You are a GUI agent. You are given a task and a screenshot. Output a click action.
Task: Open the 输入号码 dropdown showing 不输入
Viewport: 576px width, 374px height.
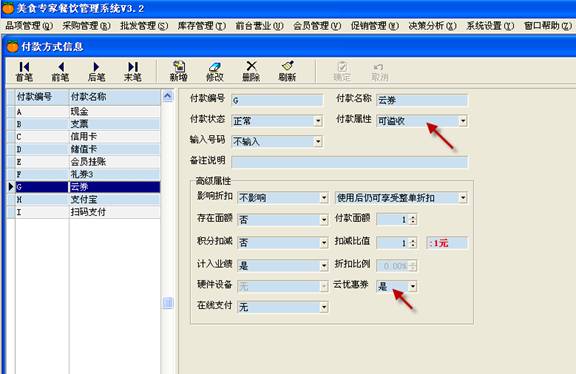tap(318, 141)
